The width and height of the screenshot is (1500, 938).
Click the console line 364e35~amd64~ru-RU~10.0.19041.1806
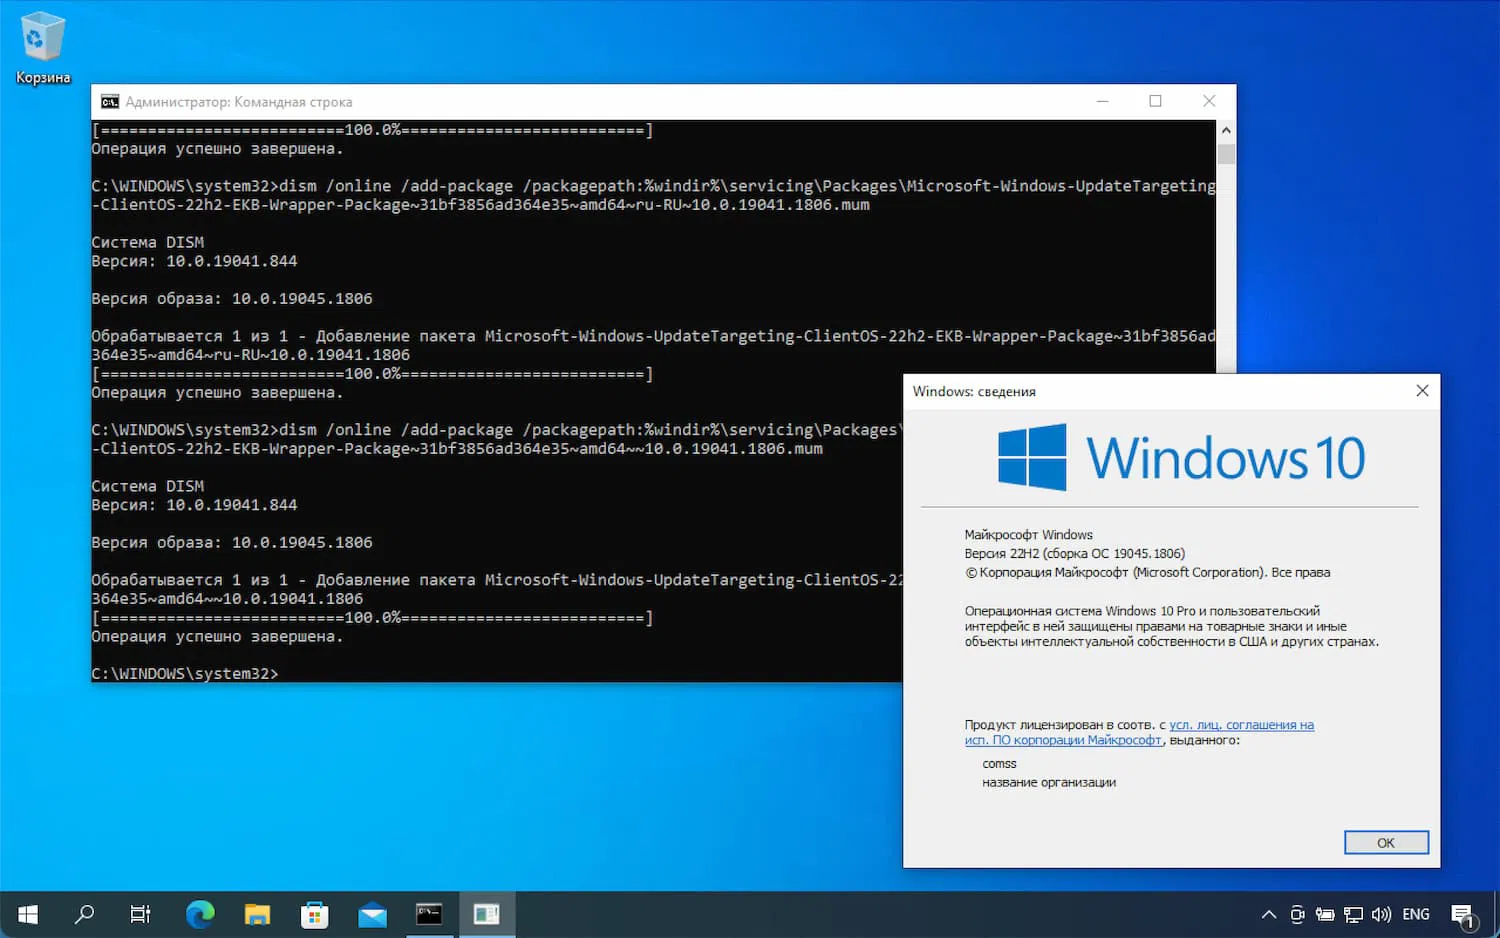(251, 355)
